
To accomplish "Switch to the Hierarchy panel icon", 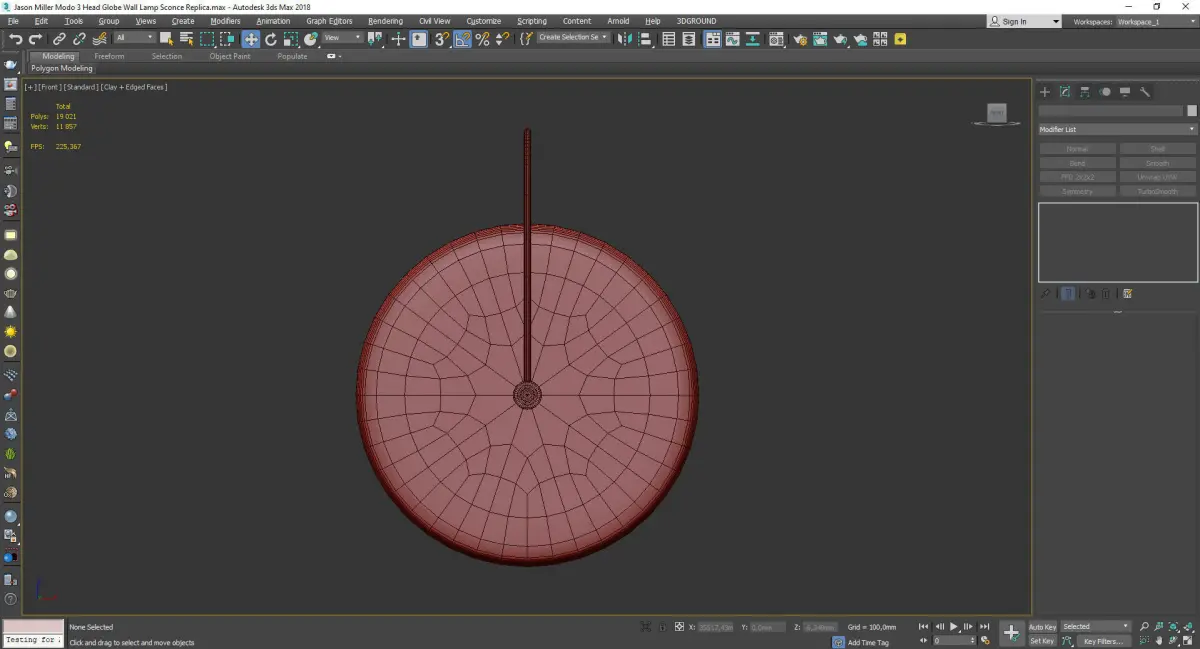I will click(1085, 92).
